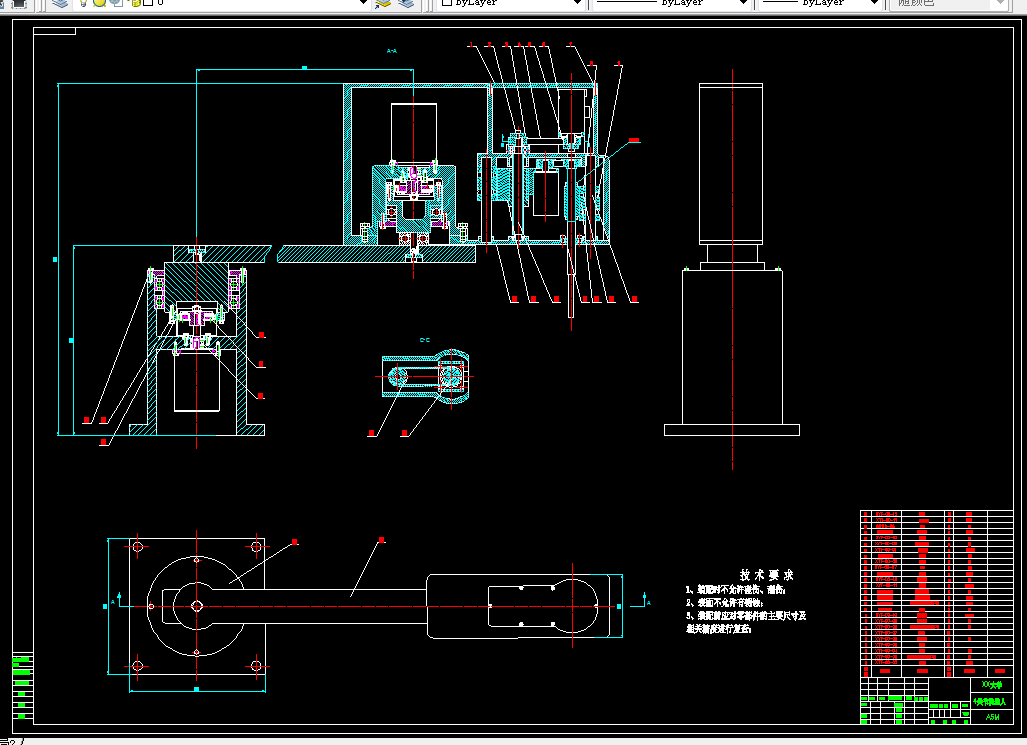Click the Layer Previous icon
This screenshot has height=745, width=1027.
coord(406,3)
